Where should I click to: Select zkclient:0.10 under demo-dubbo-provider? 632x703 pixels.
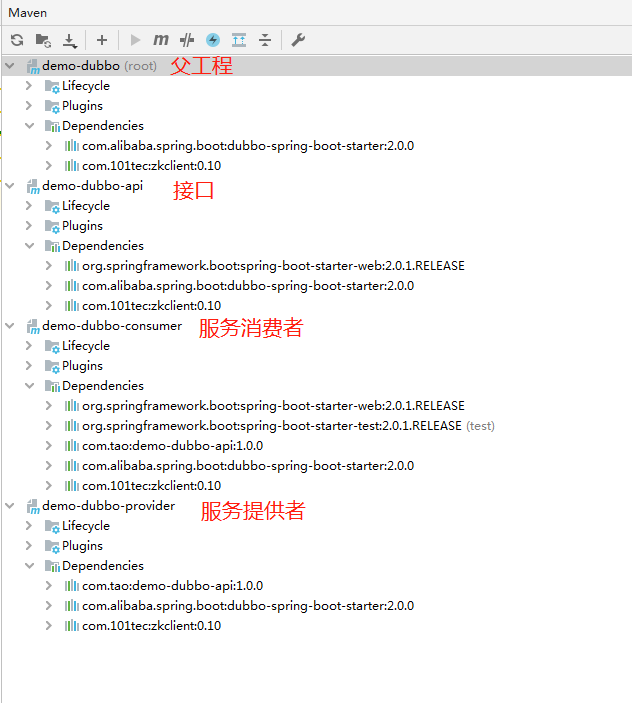coord(152,626)
